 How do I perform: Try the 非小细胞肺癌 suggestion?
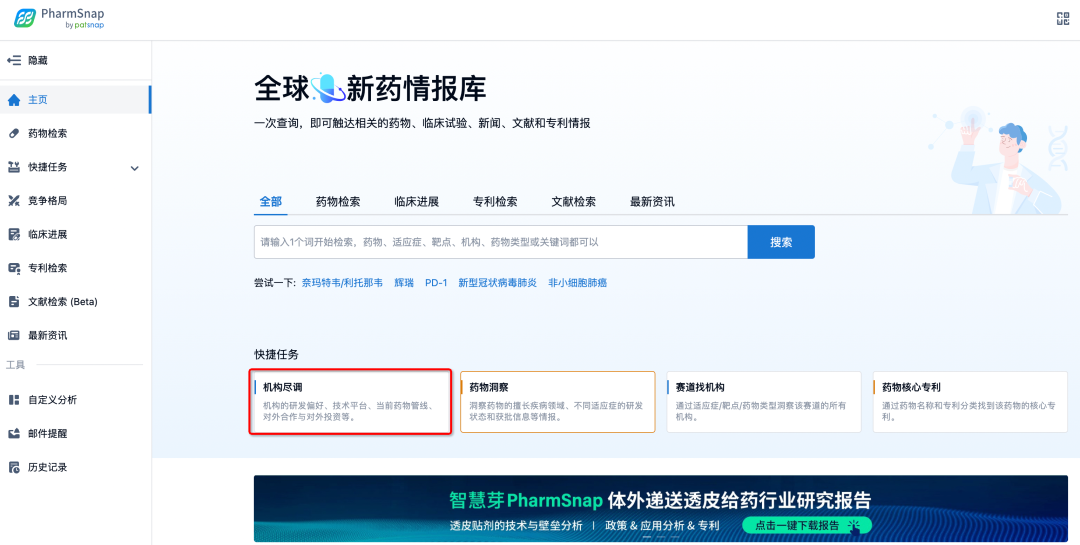pos(577,282)
